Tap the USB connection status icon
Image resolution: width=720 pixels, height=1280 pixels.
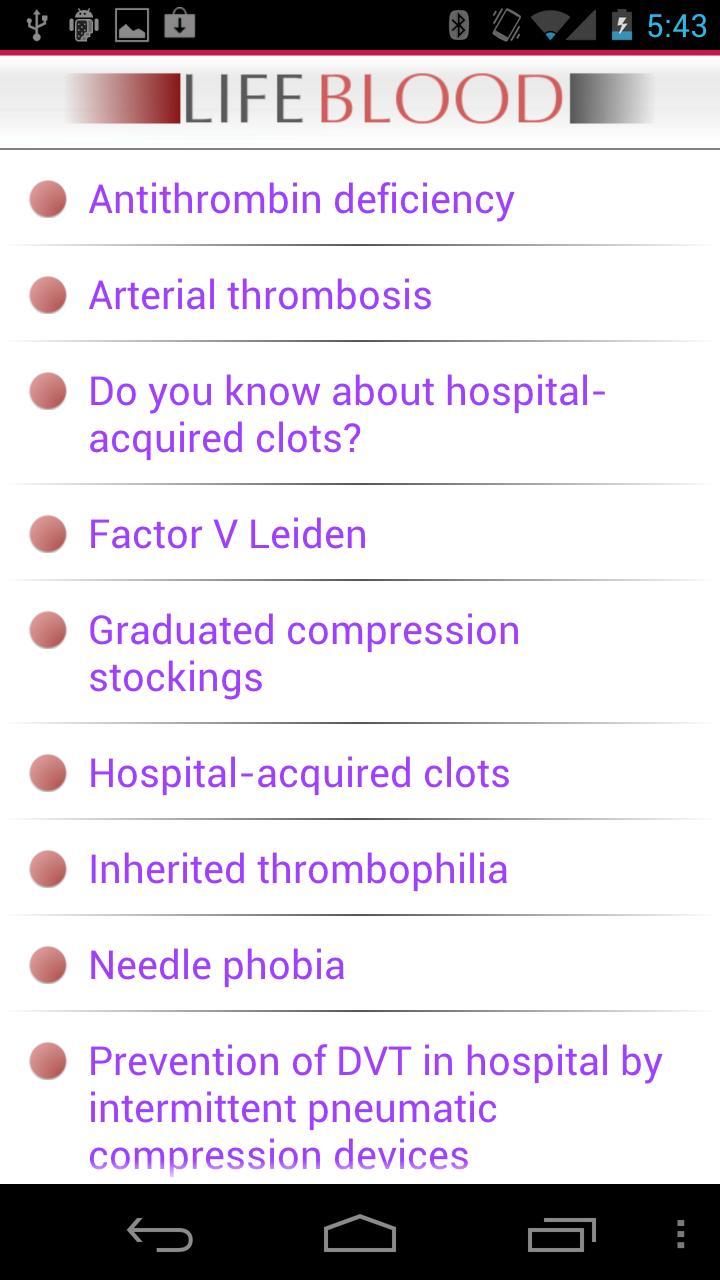coord(36,25)
